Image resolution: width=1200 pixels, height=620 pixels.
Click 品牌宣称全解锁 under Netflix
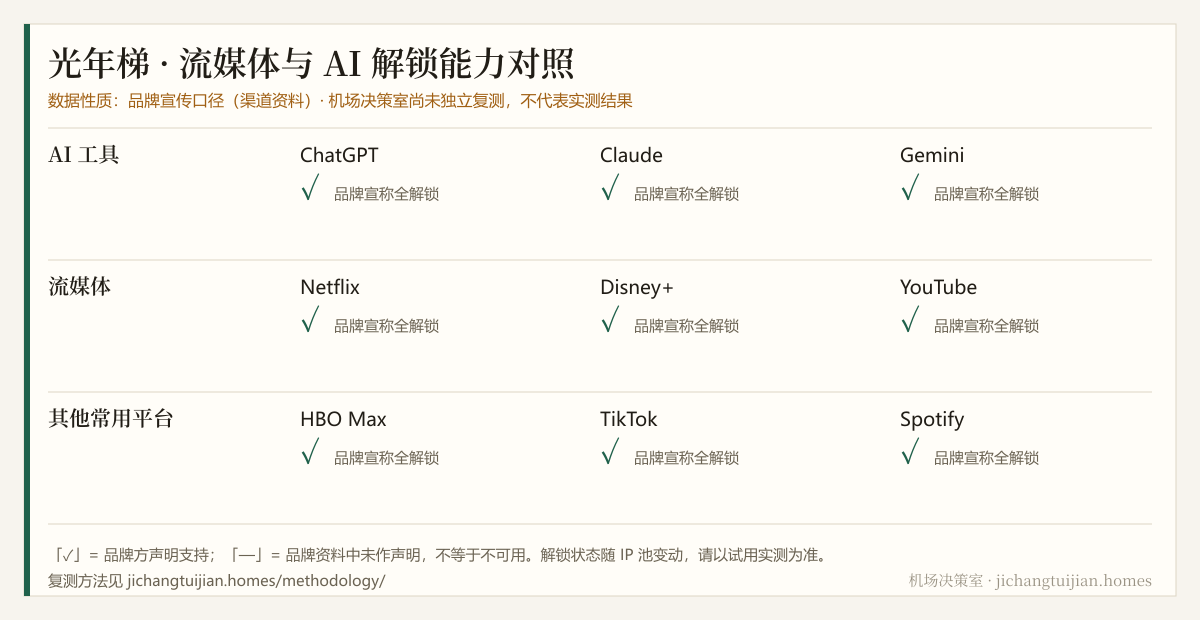386,326
